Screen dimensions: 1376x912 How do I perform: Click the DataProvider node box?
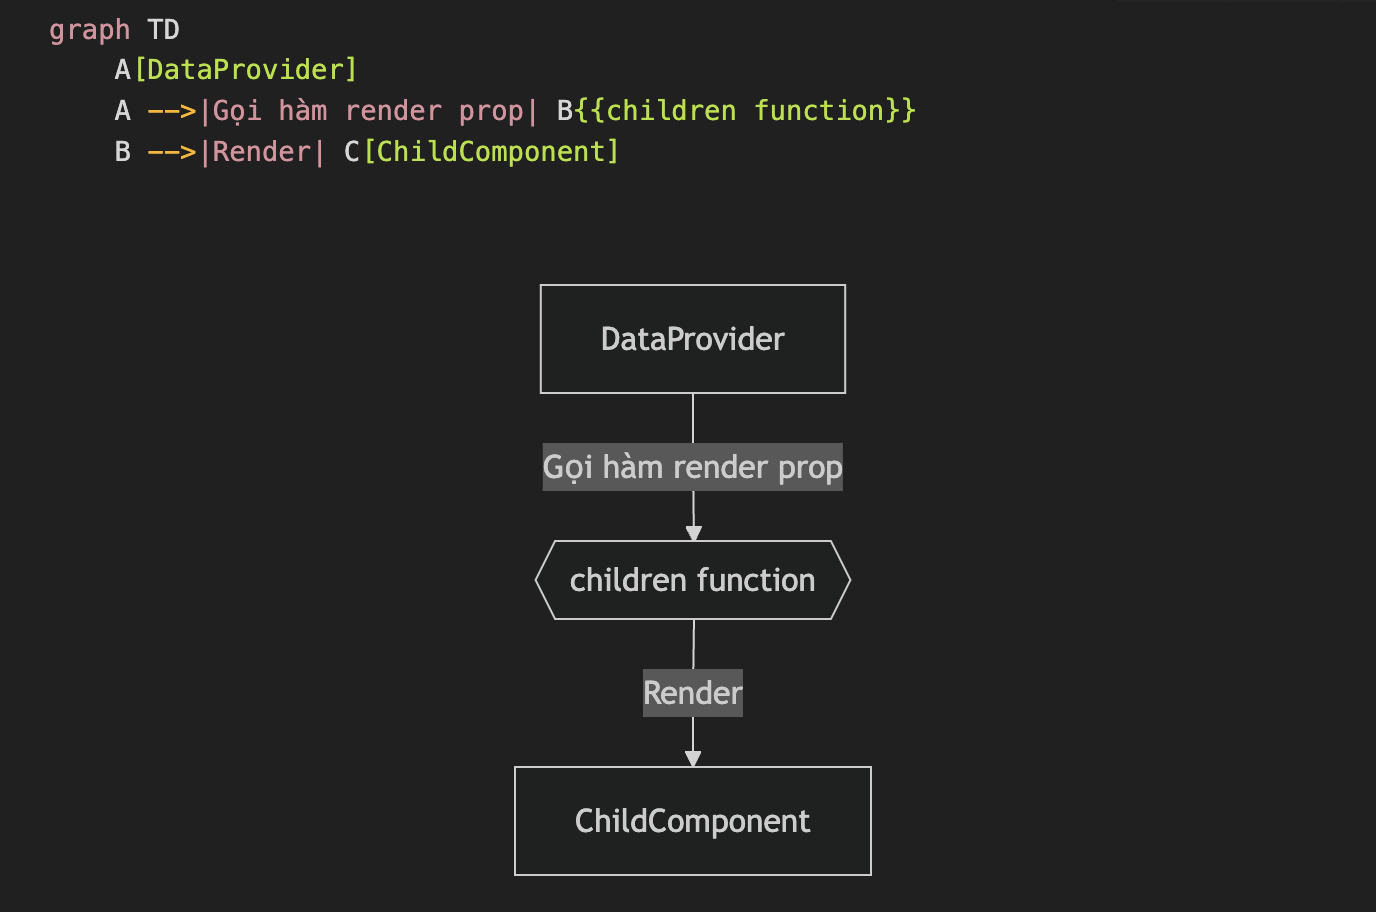pyautogui.click(x=693, y=339)
